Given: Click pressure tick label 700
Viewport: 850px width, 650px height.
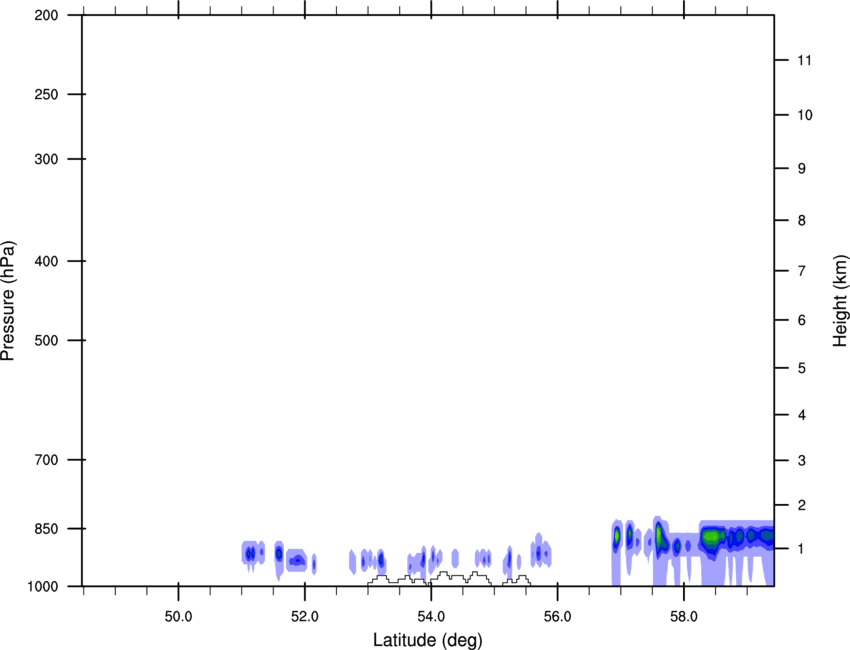Looking at the screenshot, I should tap(46, 460).
